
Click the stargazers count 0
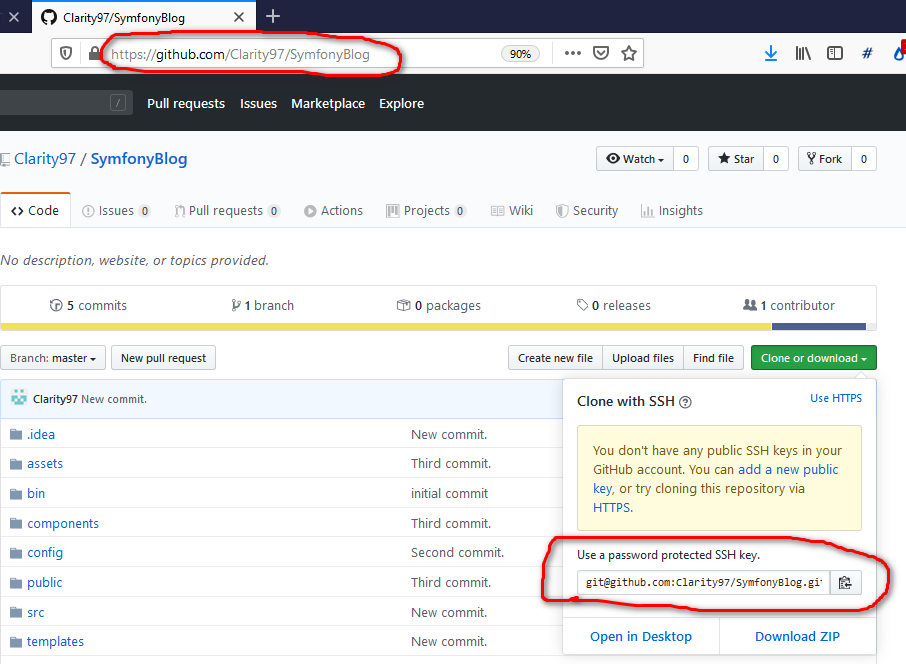(x=776, y=159)
